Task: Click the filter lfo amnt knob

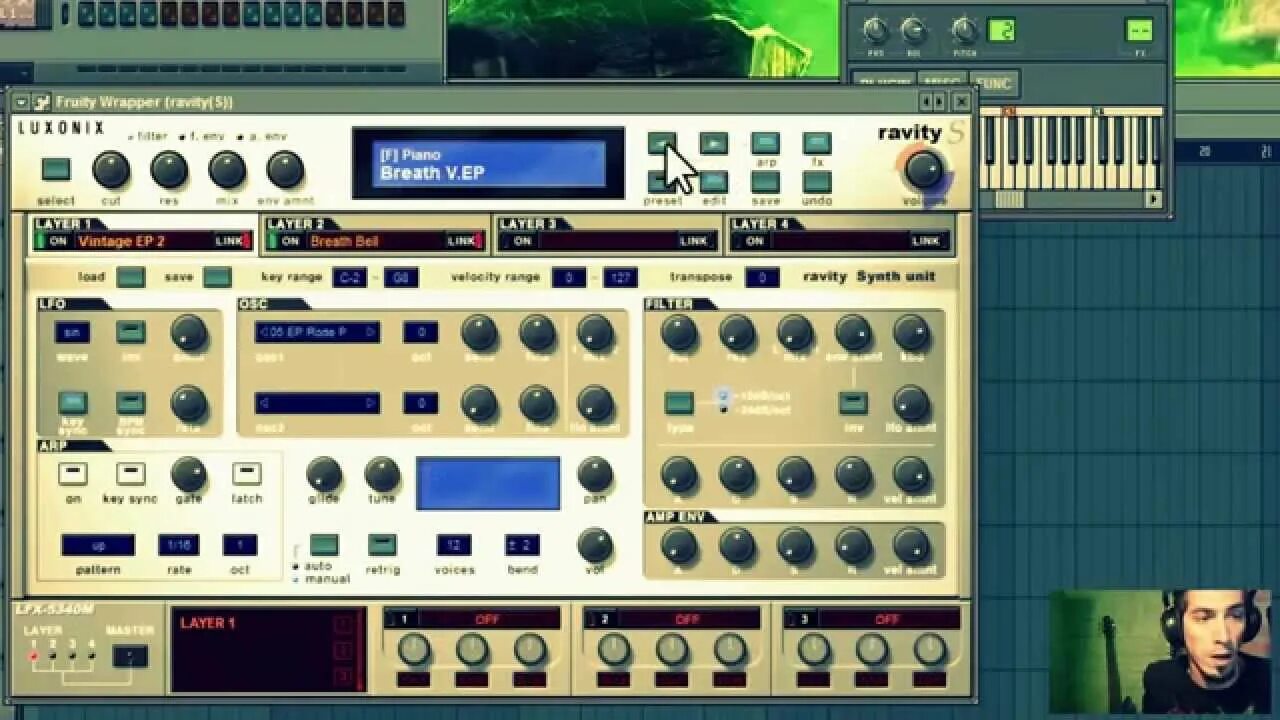Action: 911,403
